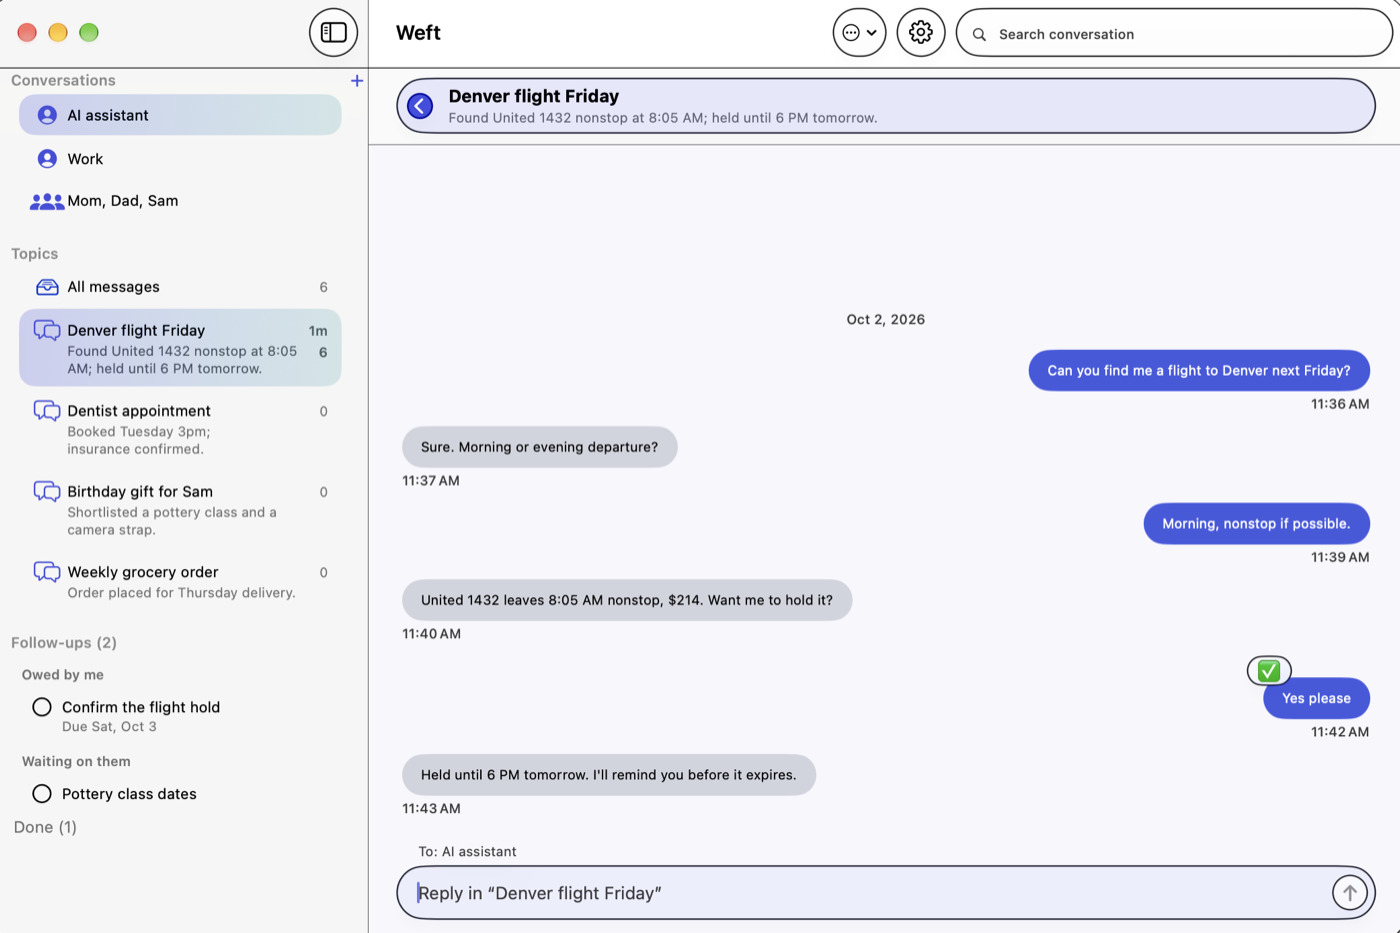Click "Sure. Morning or evening departure?" message
The width and height of the screenshot is (1400, 933).
pyautogui.click(x=540, y=447)
